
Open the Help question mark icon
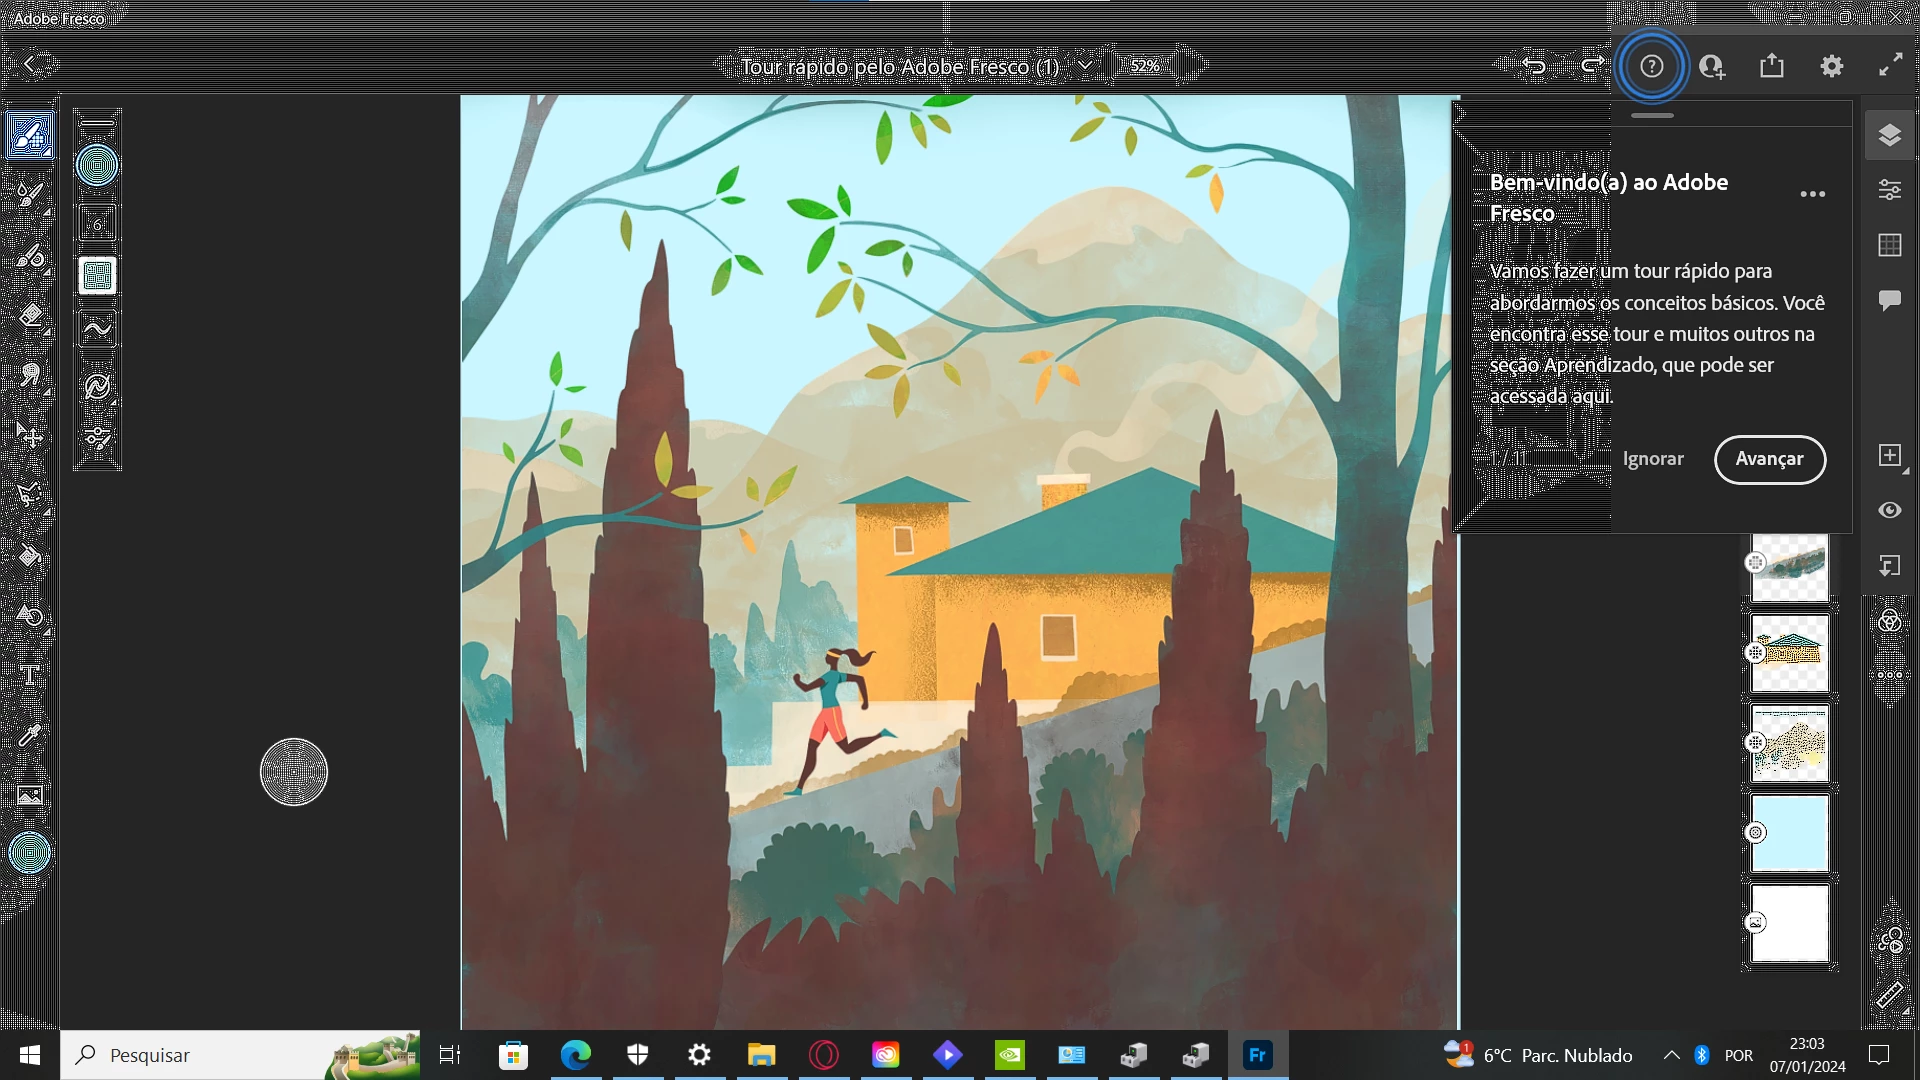click(x=1651, y=66)
